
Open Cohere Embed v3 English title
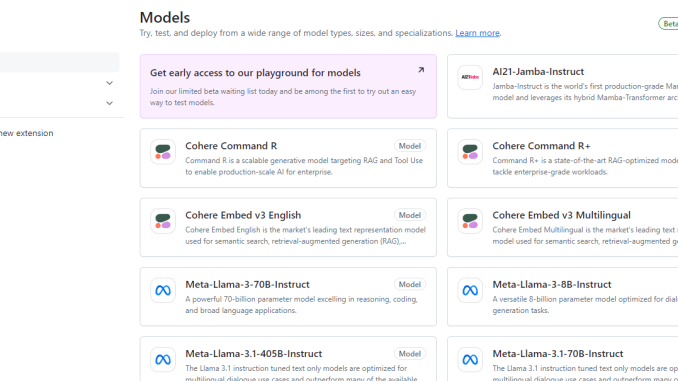243,215
